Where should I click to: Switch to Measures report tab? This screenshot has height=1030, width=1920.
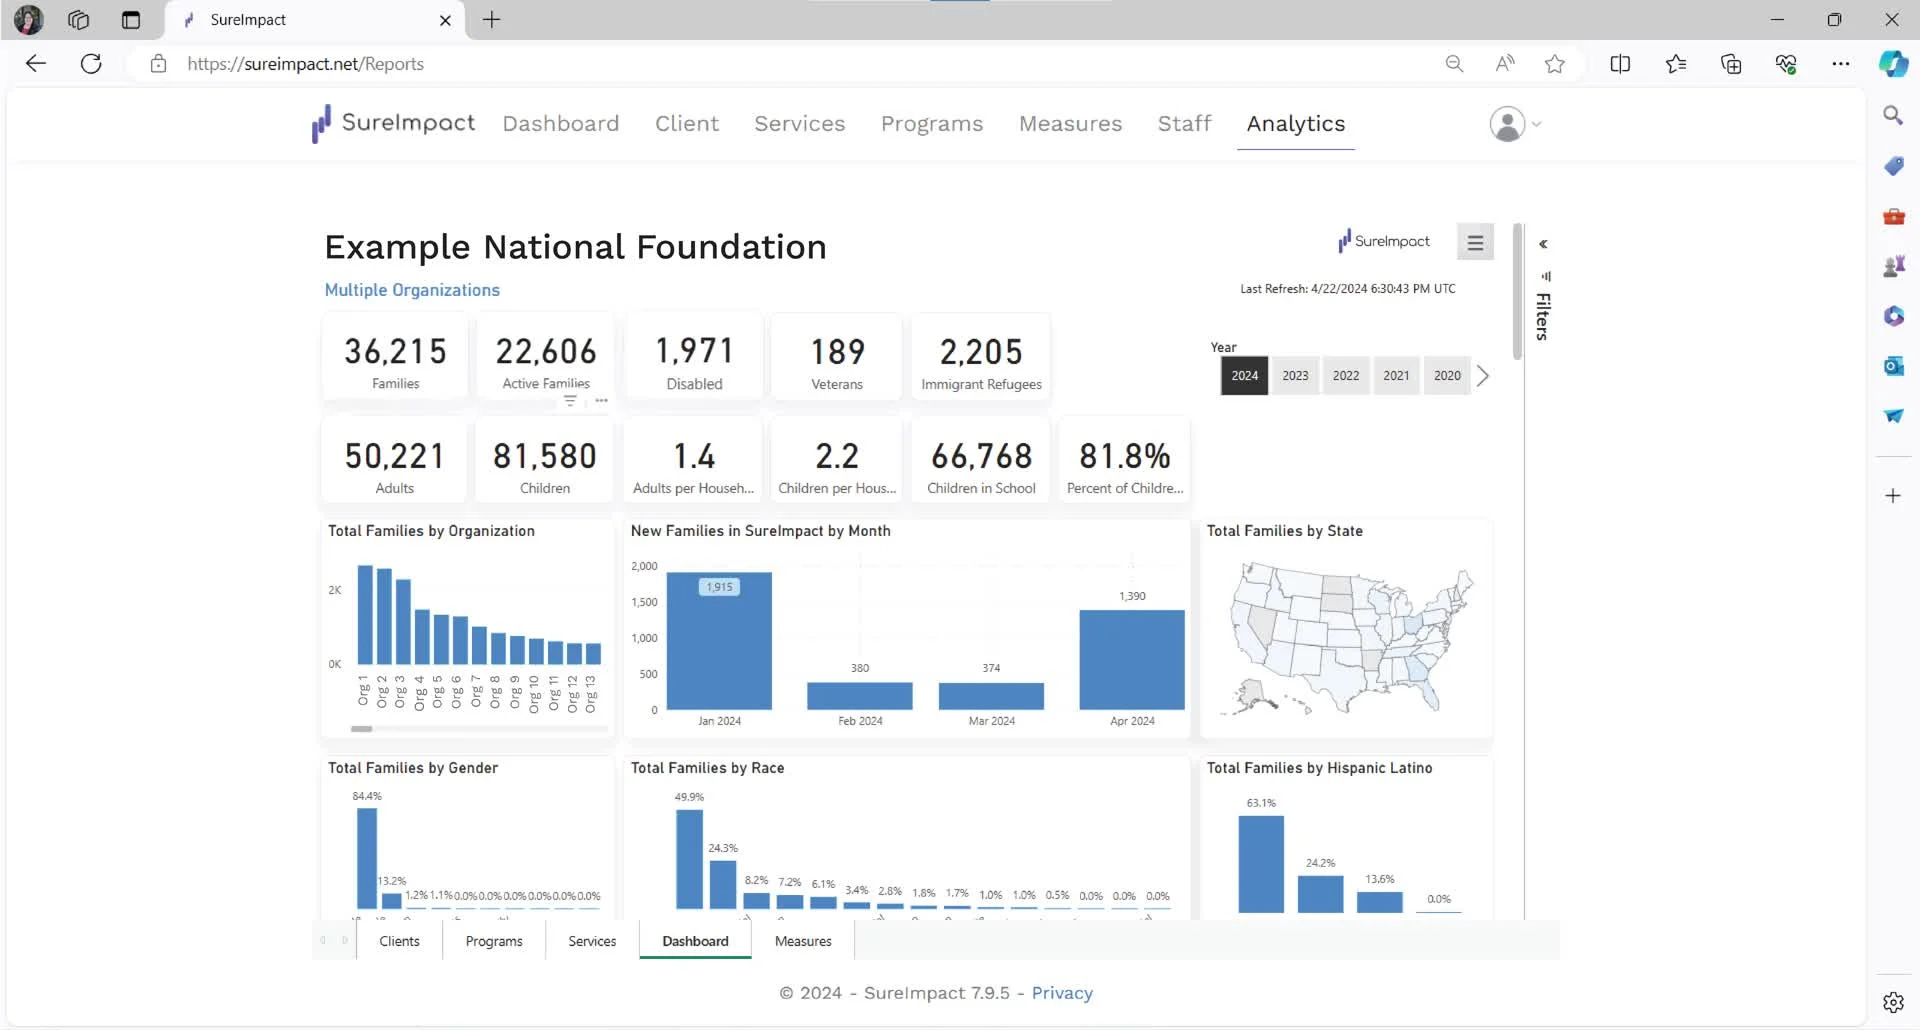coord(803,941)
